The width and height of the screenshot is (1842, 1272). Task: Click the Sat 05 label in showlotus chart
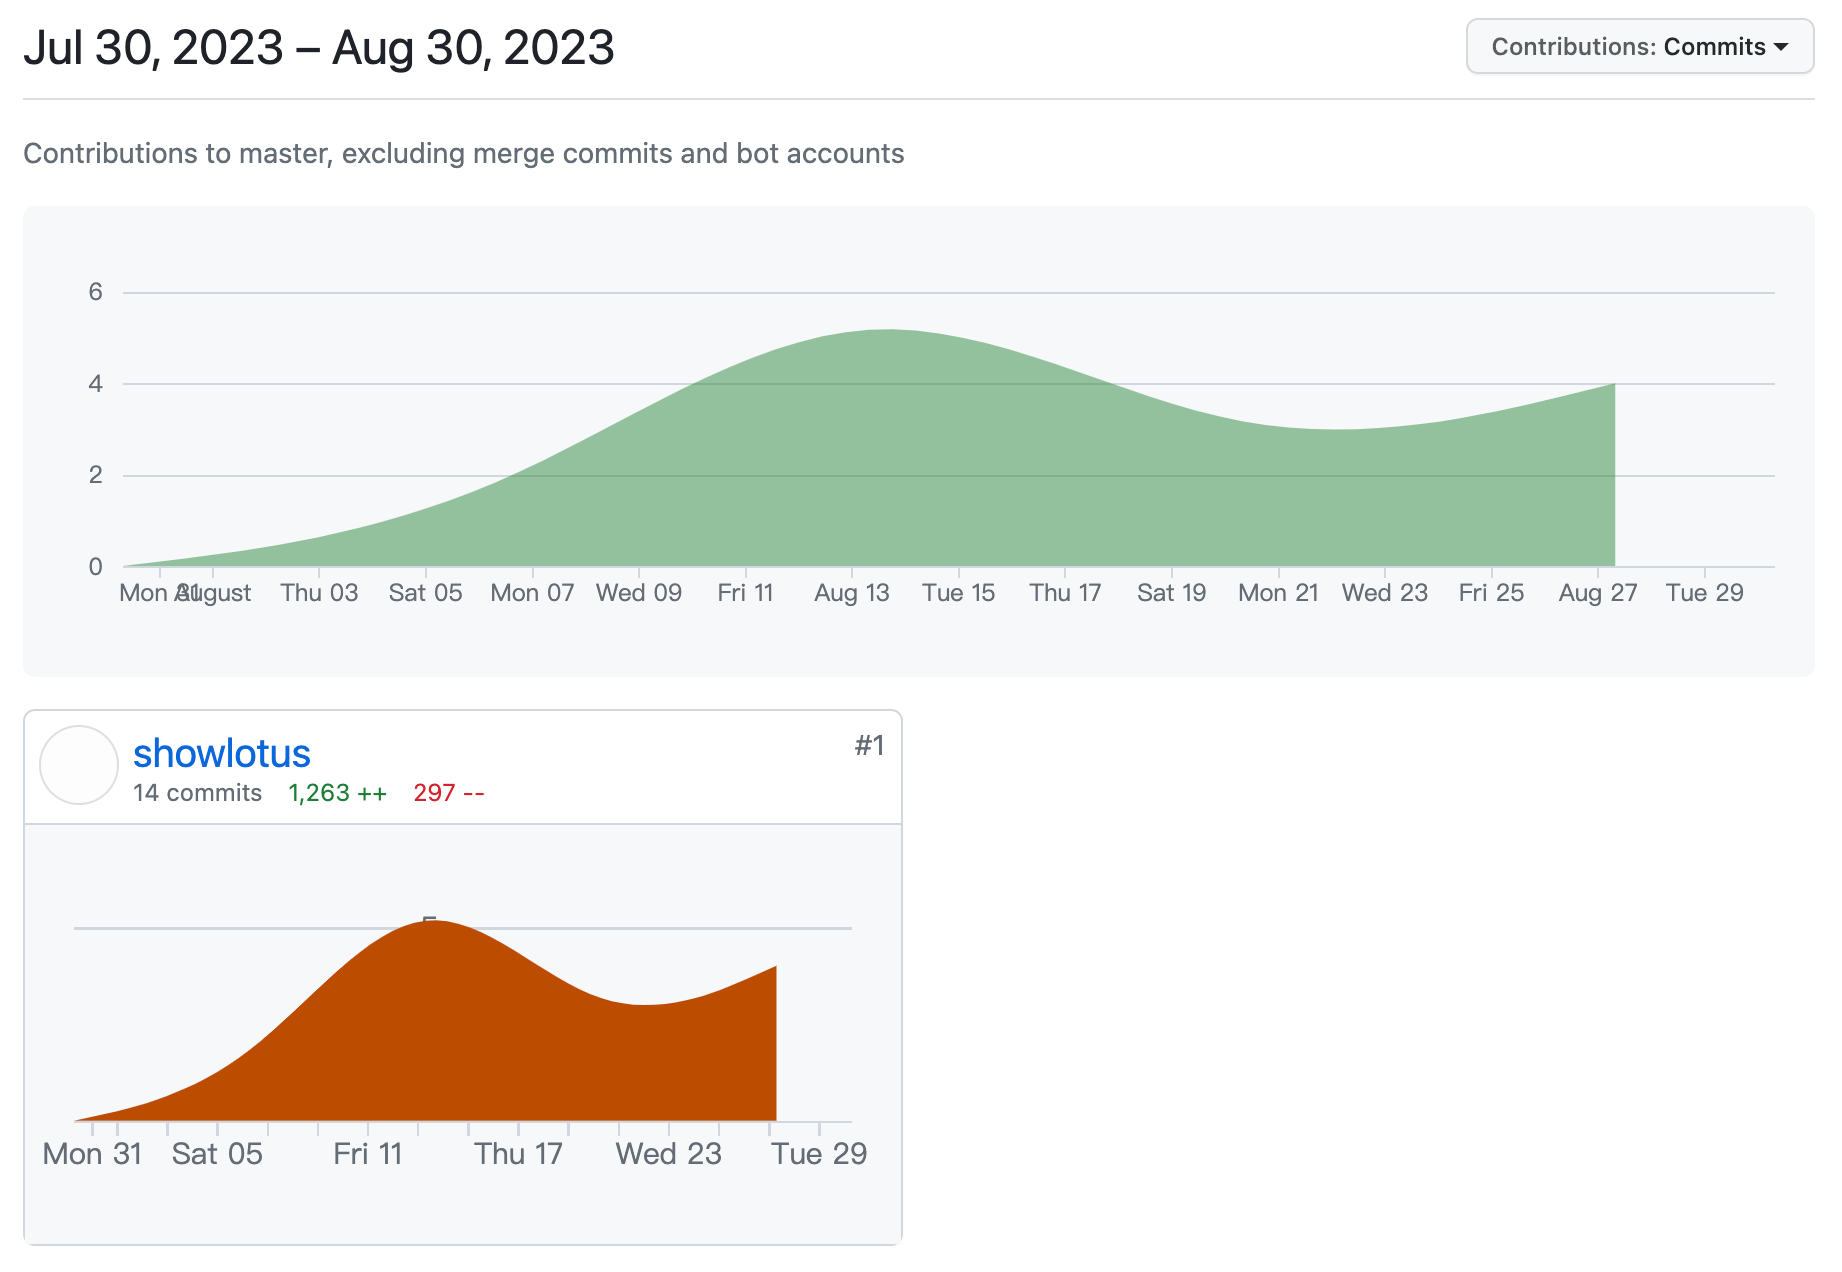pos(217,1154)
